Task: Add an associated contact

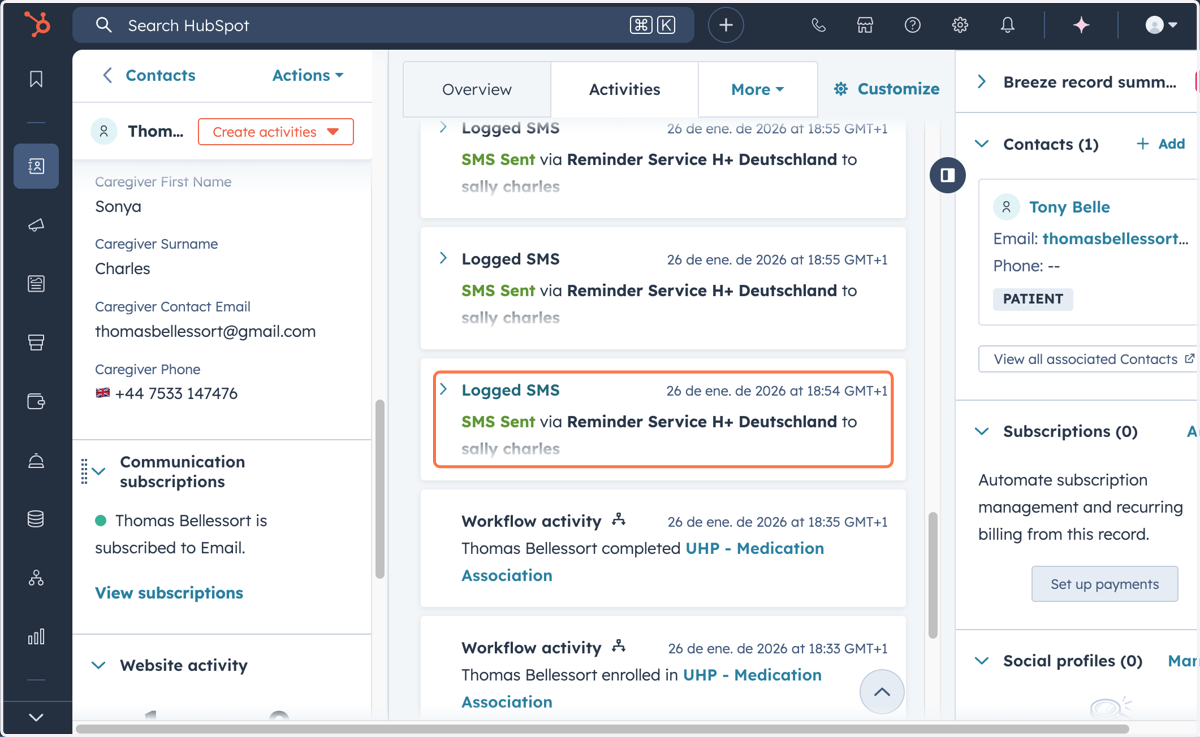Action: tap(1160, 144)
